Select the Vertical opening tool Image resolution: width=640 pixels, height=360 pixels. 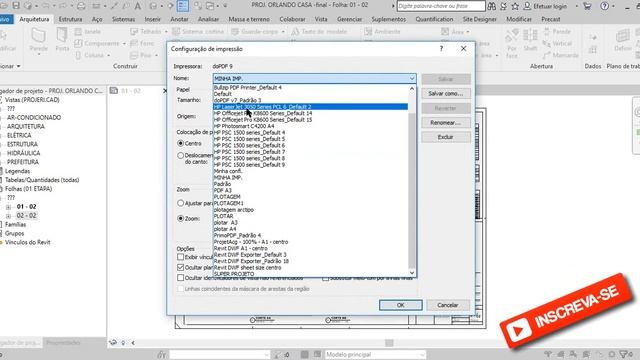coord(557,43)
